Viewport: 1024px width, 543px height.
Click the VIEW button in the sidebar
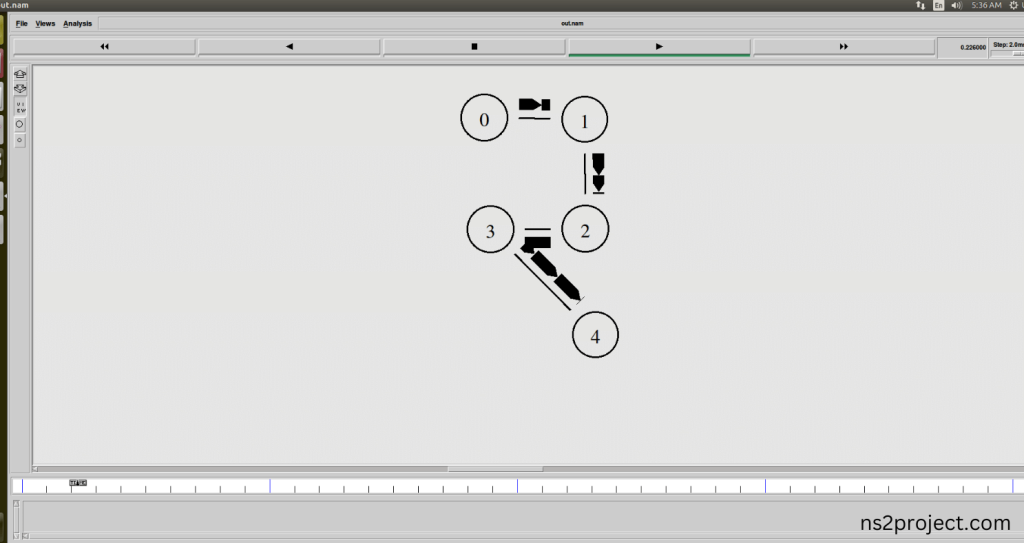pyautogui.click(x=20, y=107)
